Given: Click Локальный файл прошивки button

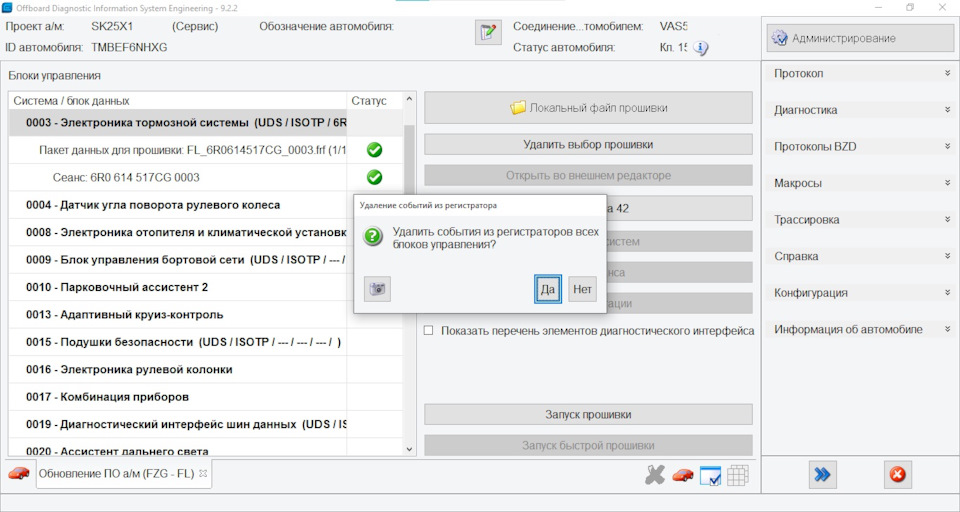Looking at the screenshot, I should coord(588,108).
